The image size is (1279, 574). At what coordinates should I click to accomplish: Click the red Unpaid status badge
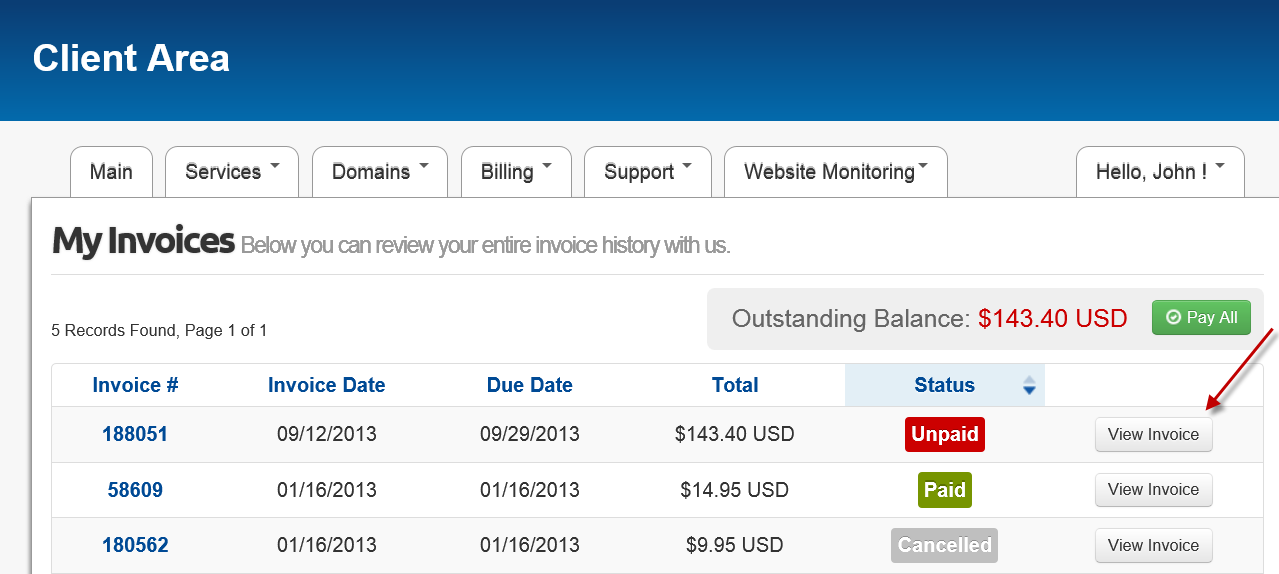(945, 435)
